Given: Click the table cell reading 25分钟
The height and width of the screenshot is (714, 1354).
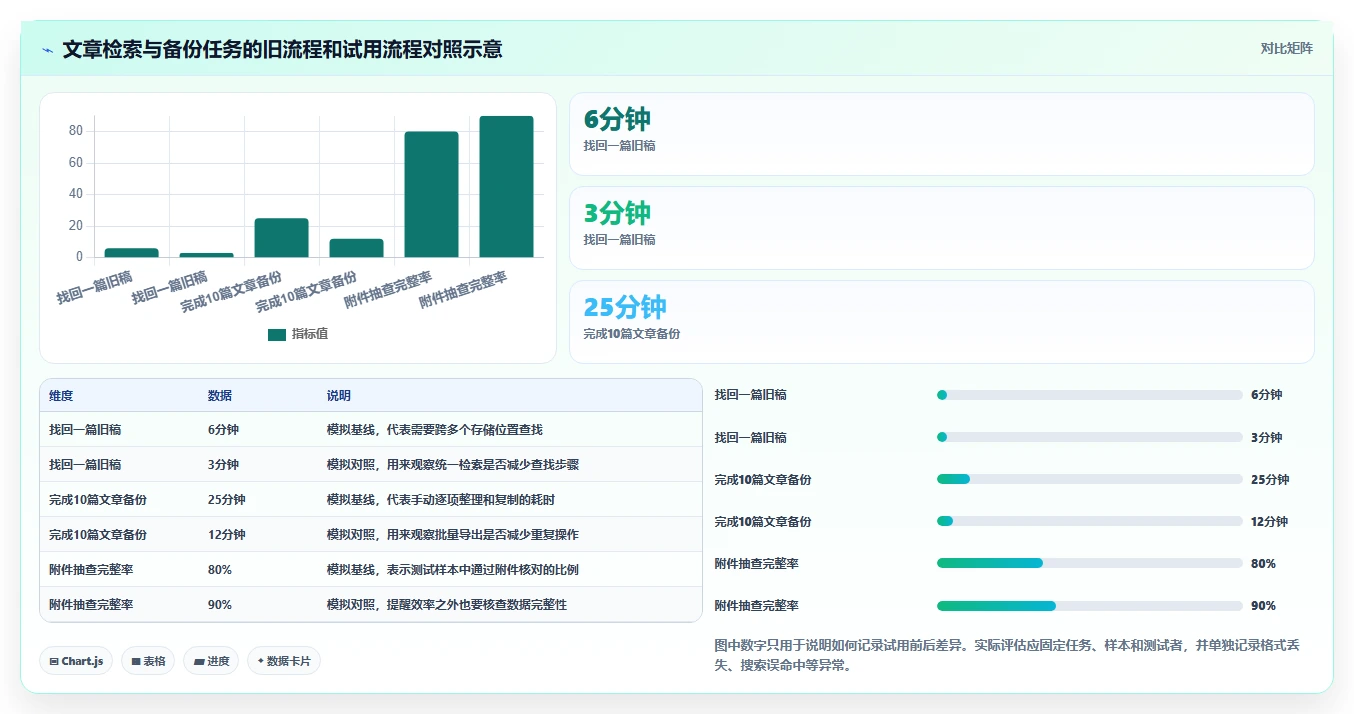Looking at the screenshot, I should pyautogui.click(x=226, y=500).
